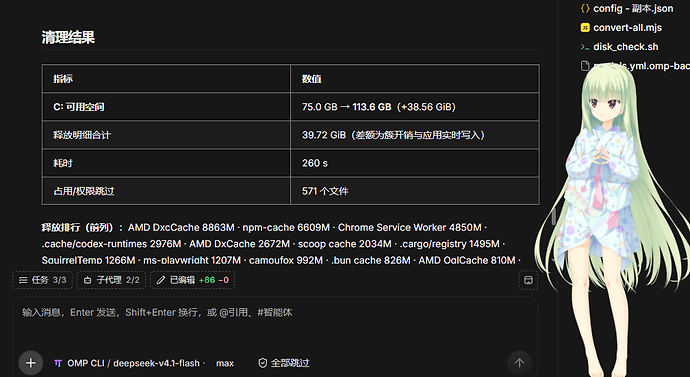Click the C: 可用空间 table cell
690x377 pixels.
tap(166, 107)
